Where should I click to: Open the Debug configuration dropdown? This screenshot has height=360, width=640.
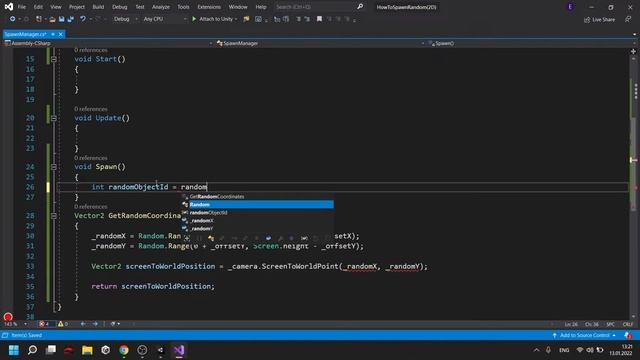[125, 19]
